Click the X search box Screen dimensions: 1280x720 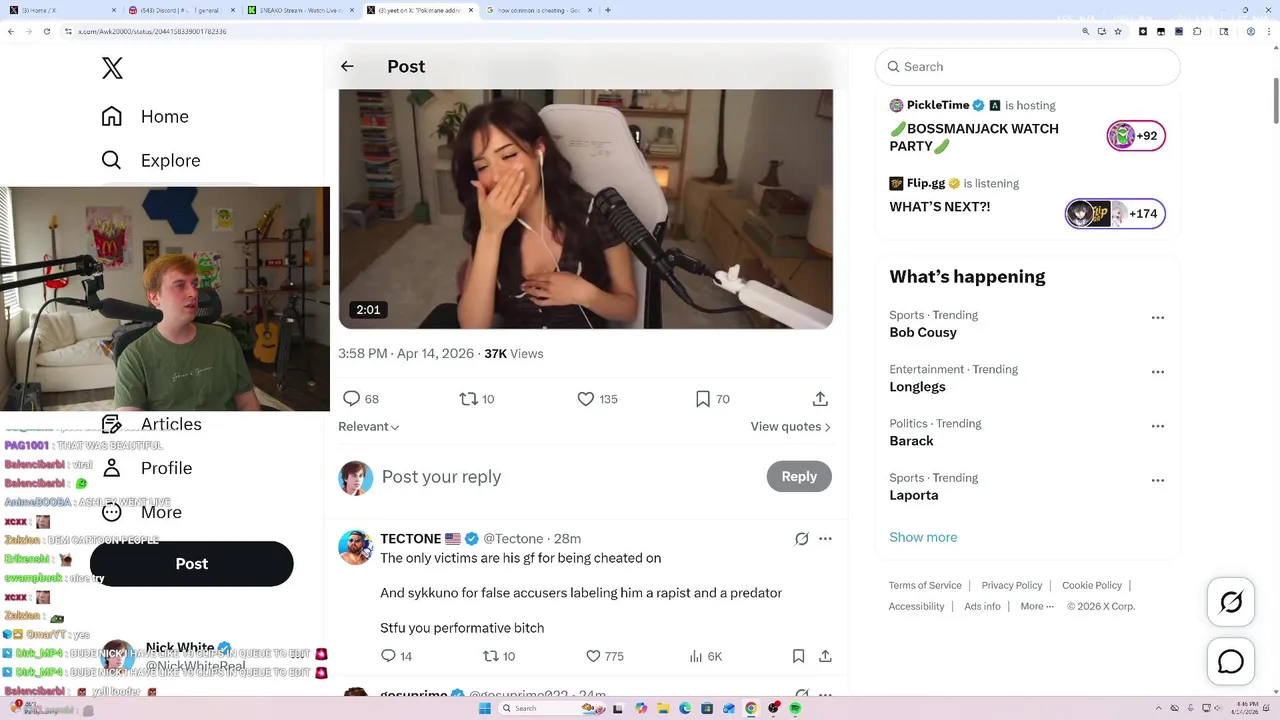[x=1028, y=66]
